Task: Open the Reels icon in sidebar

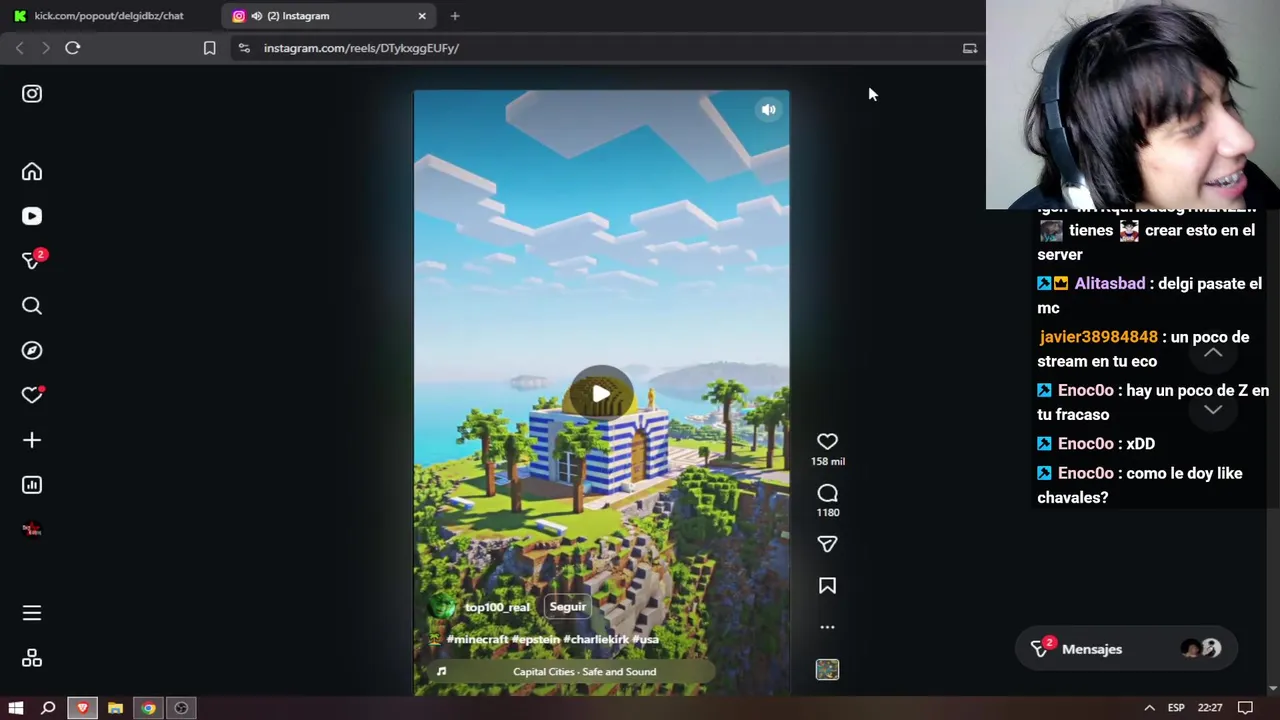Action: pyautogui.click(x=32, y=216)
